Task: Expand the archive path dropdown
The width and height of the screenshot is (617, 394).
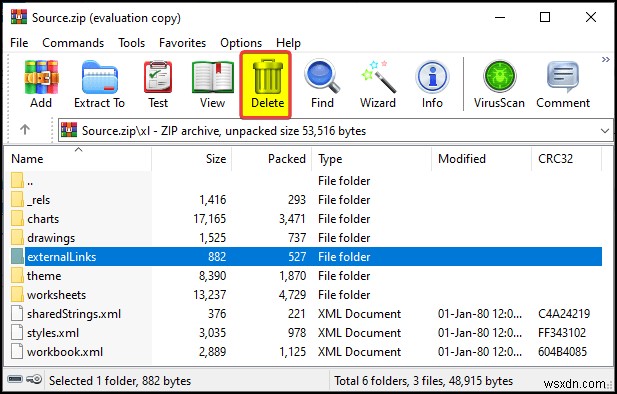Action: point(605,131)
